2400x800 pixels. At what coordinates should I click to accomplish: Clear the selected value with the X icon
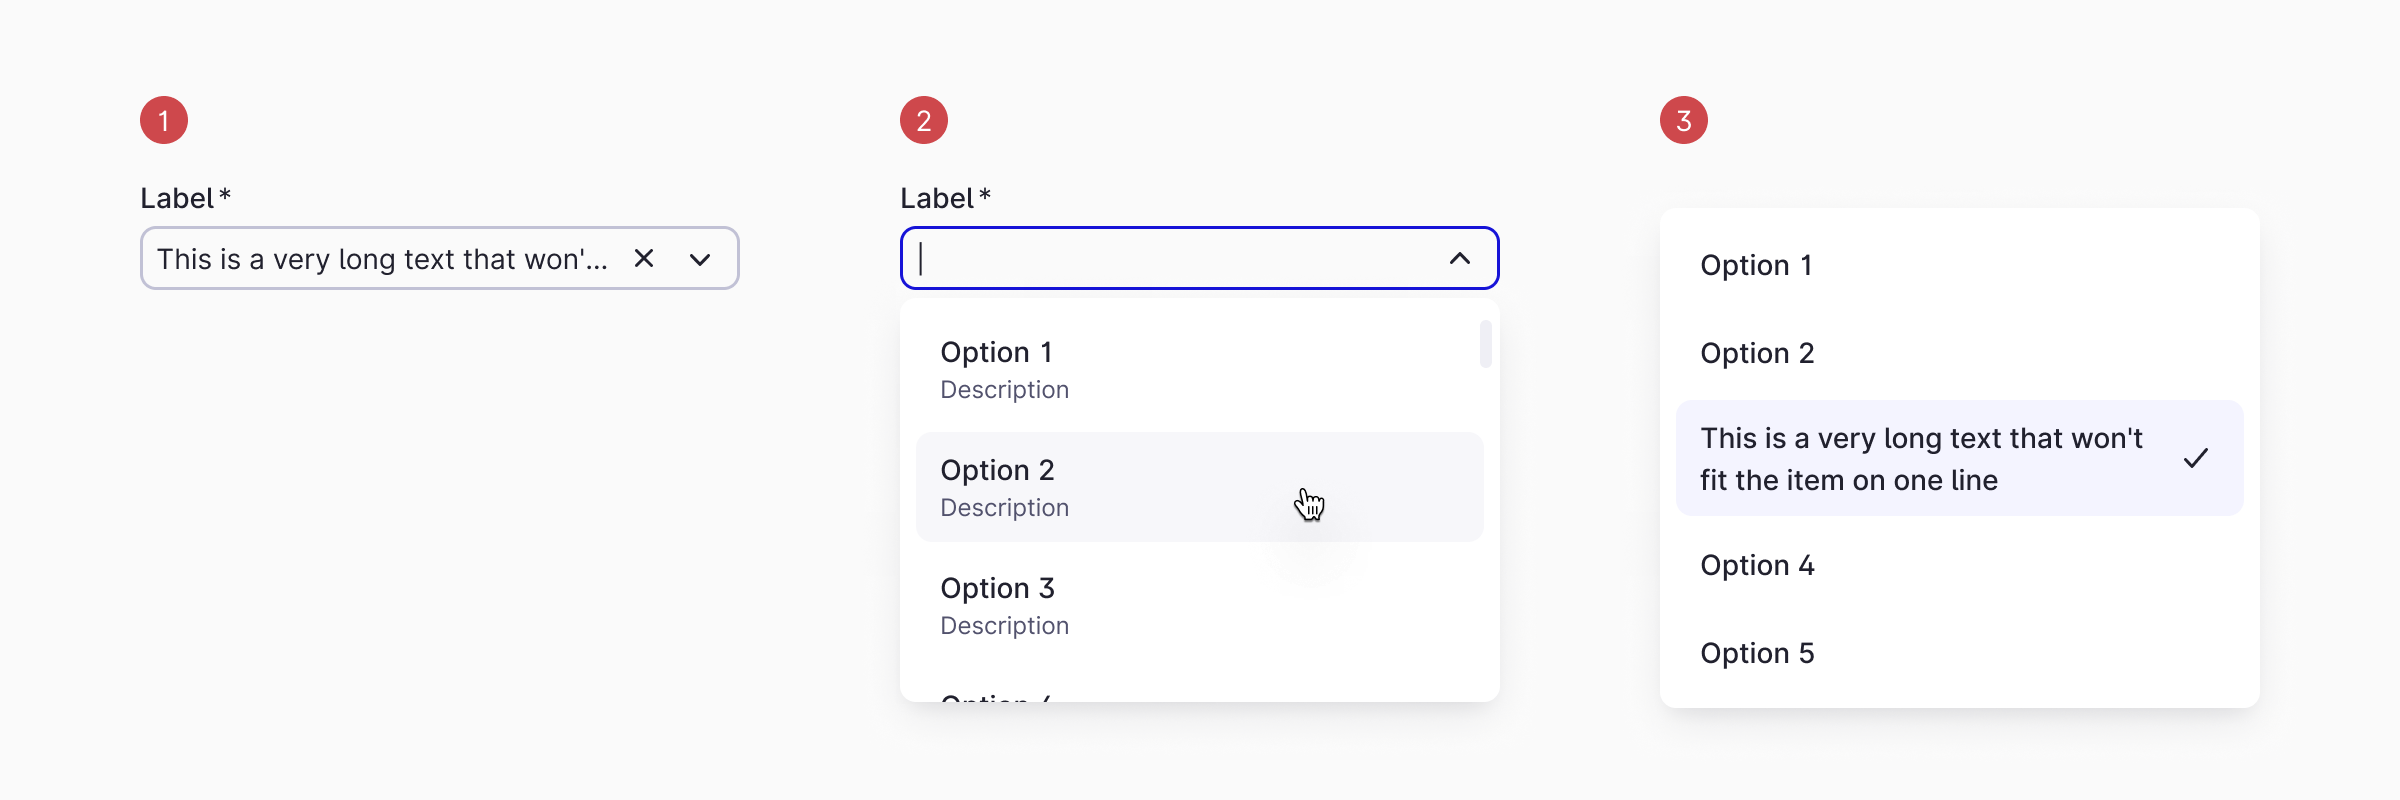(x=643, y=258)
